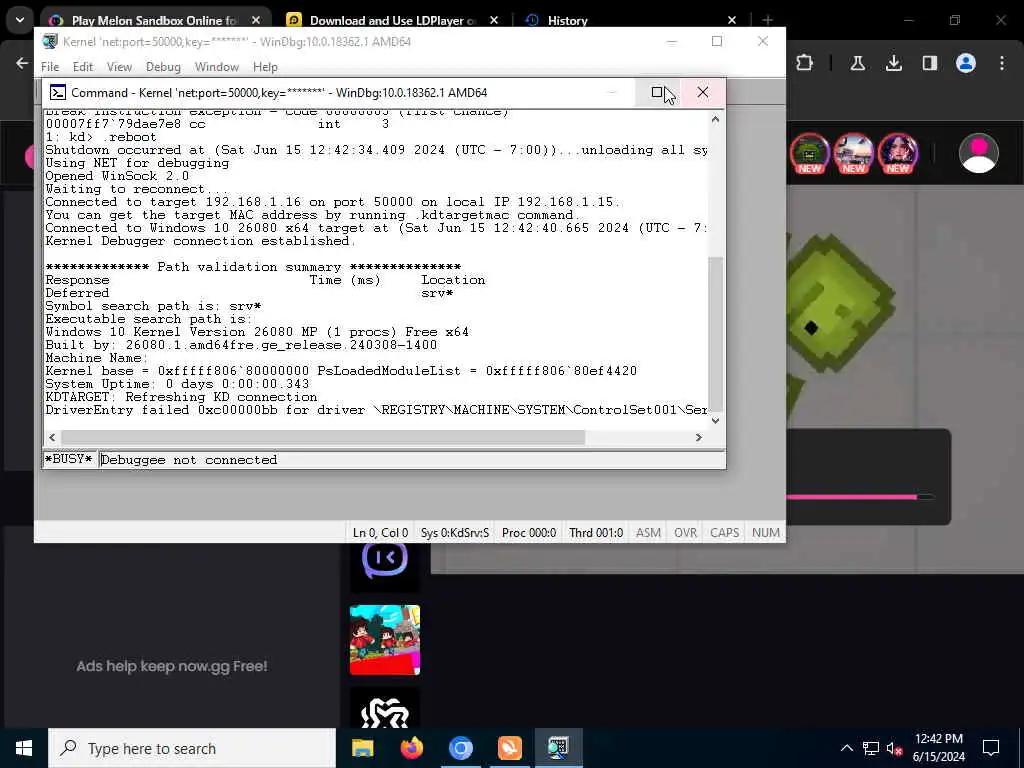
Task: Click the CAPS status bar indicator
Action: pyautogui.click(x=724, y=533)
